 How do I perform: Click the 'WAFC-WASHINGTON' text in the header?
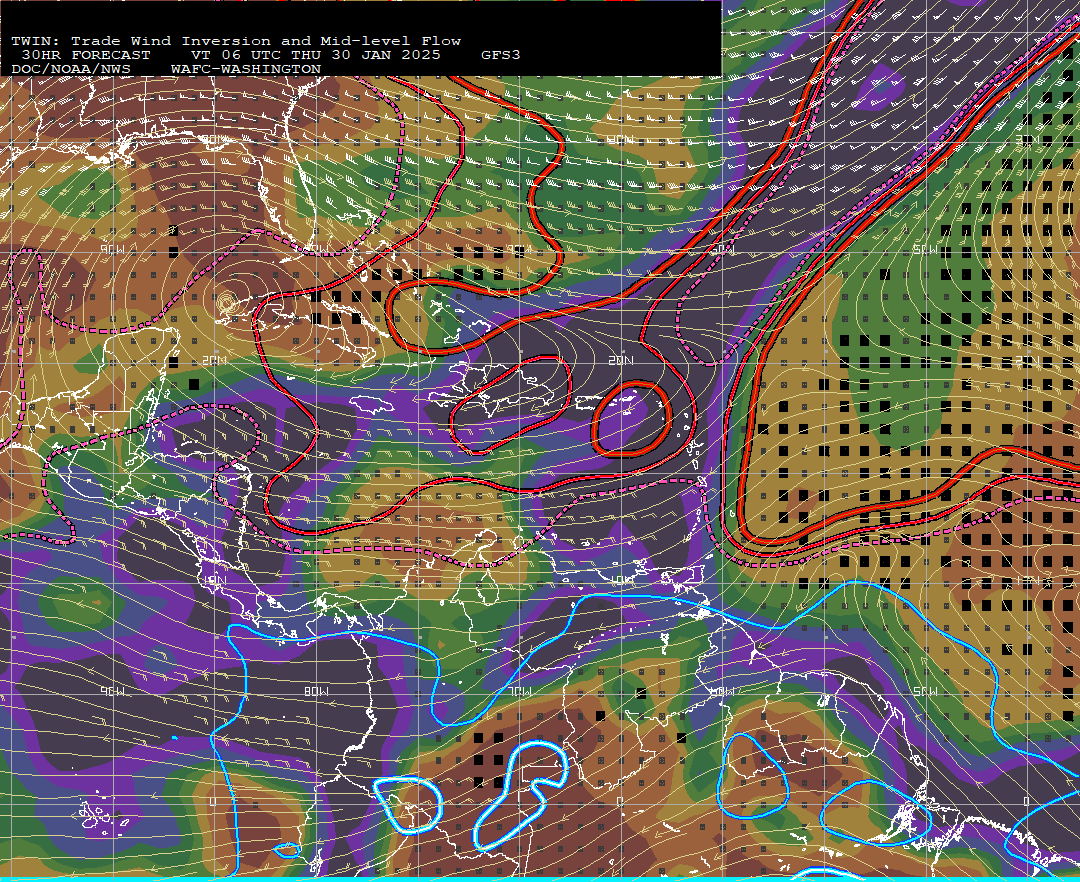(246, 70)
